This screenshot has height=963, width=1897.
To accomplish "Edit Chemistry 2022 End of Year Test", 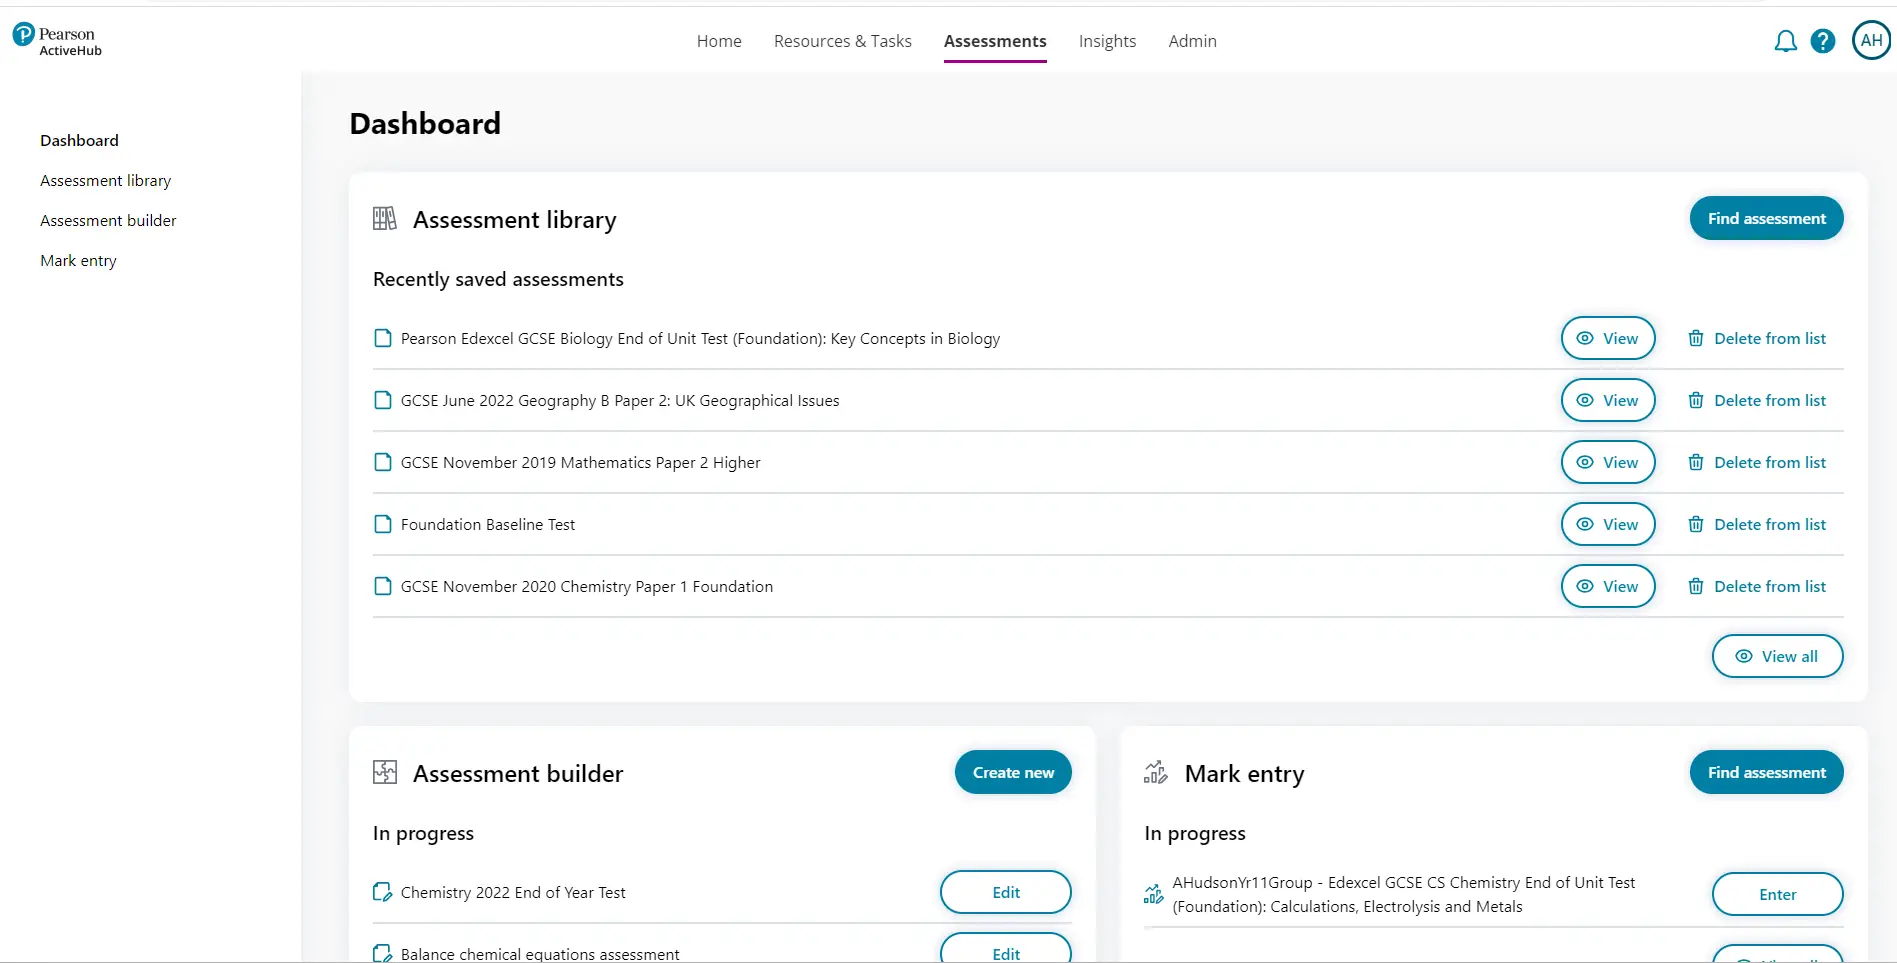I will click(x=1005, y=892).
